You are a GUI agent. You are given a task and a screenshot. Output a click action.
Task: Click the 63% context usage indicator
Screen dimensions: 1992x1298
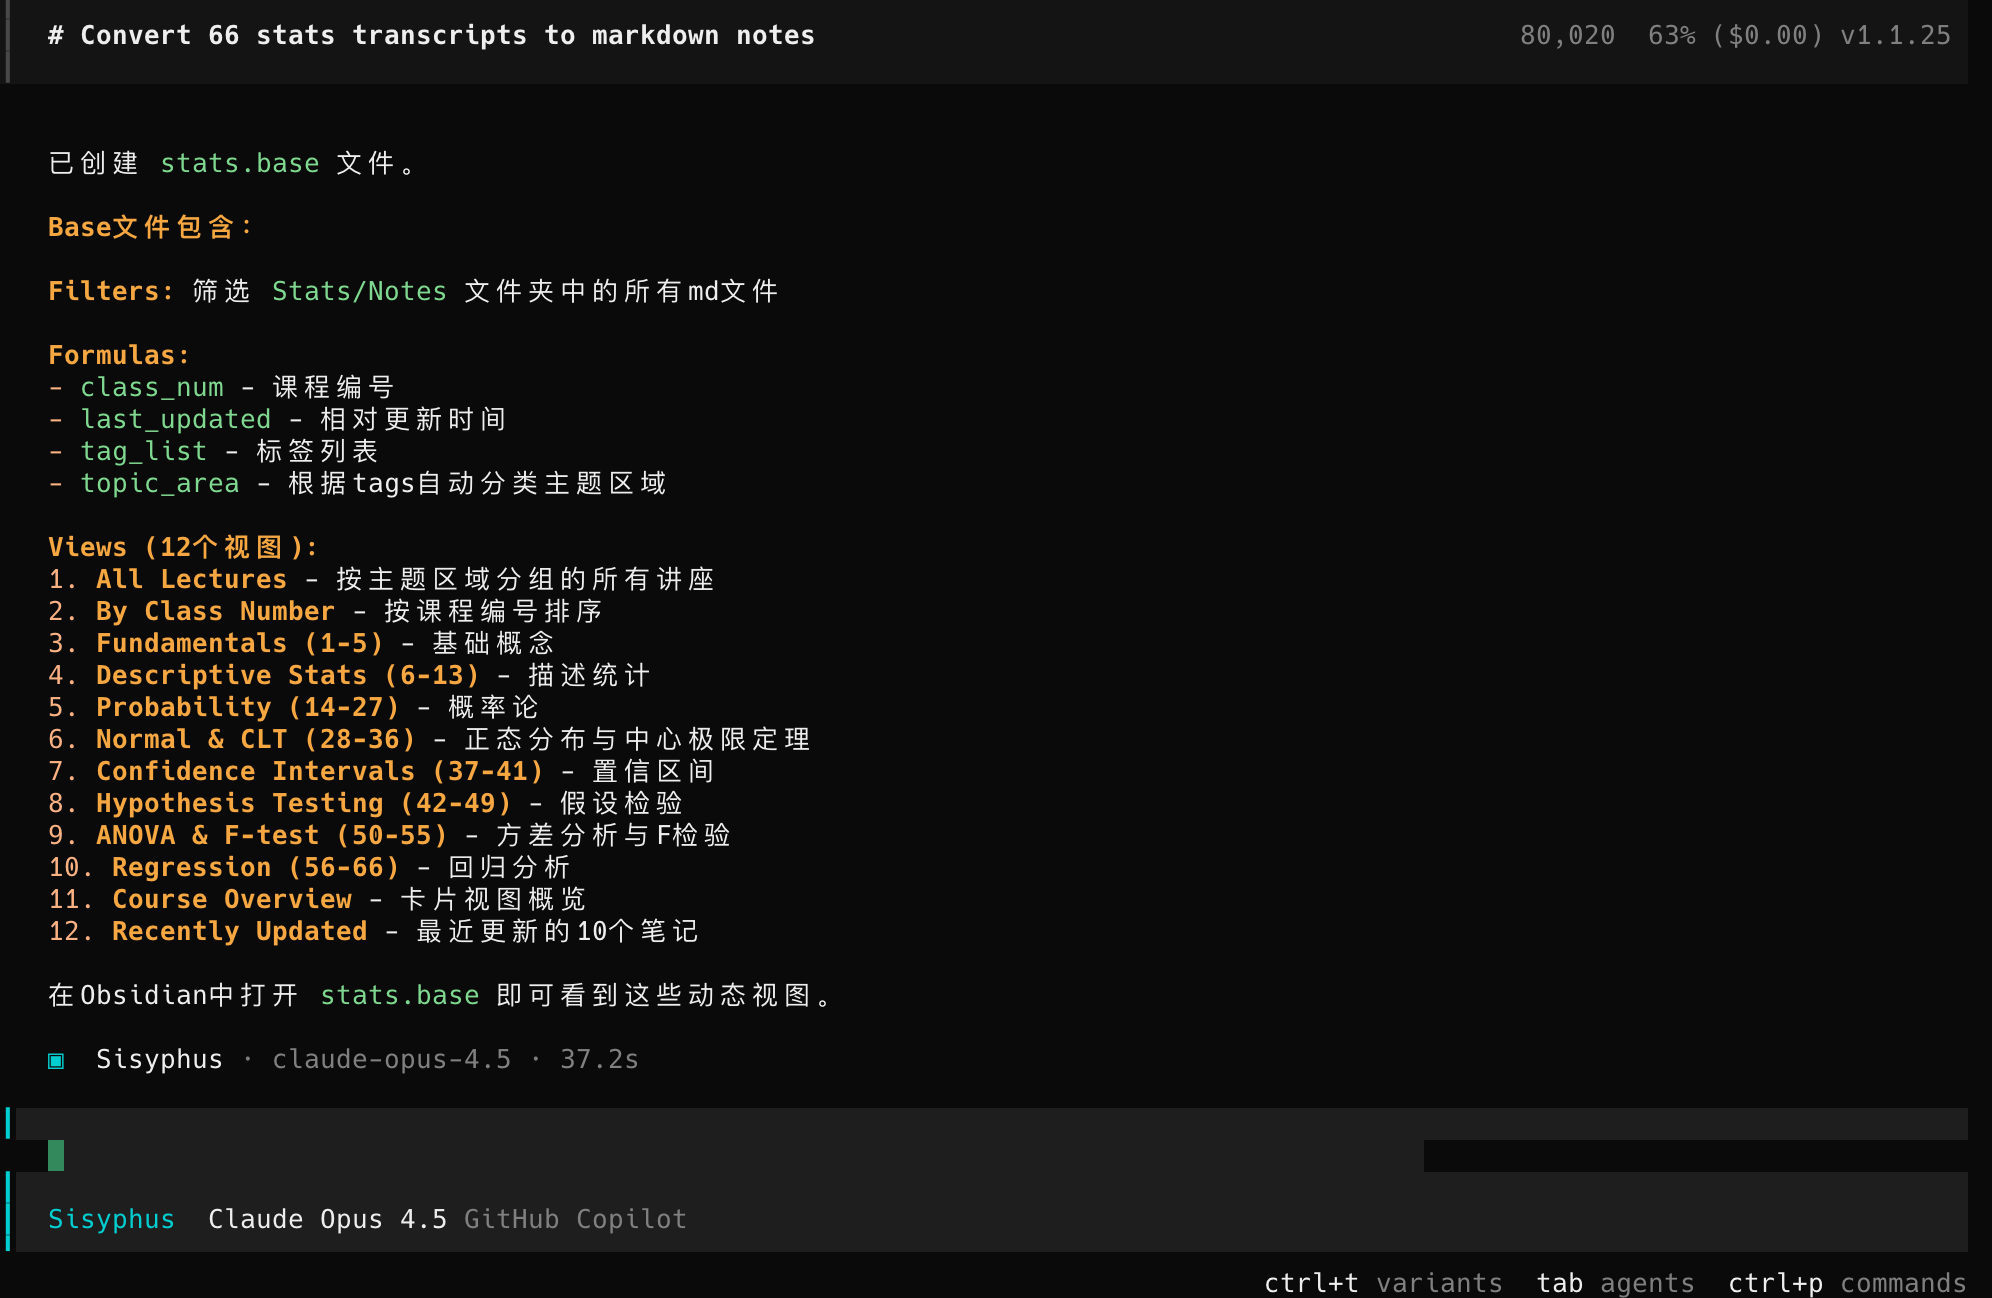click(x=1671, y=35)
